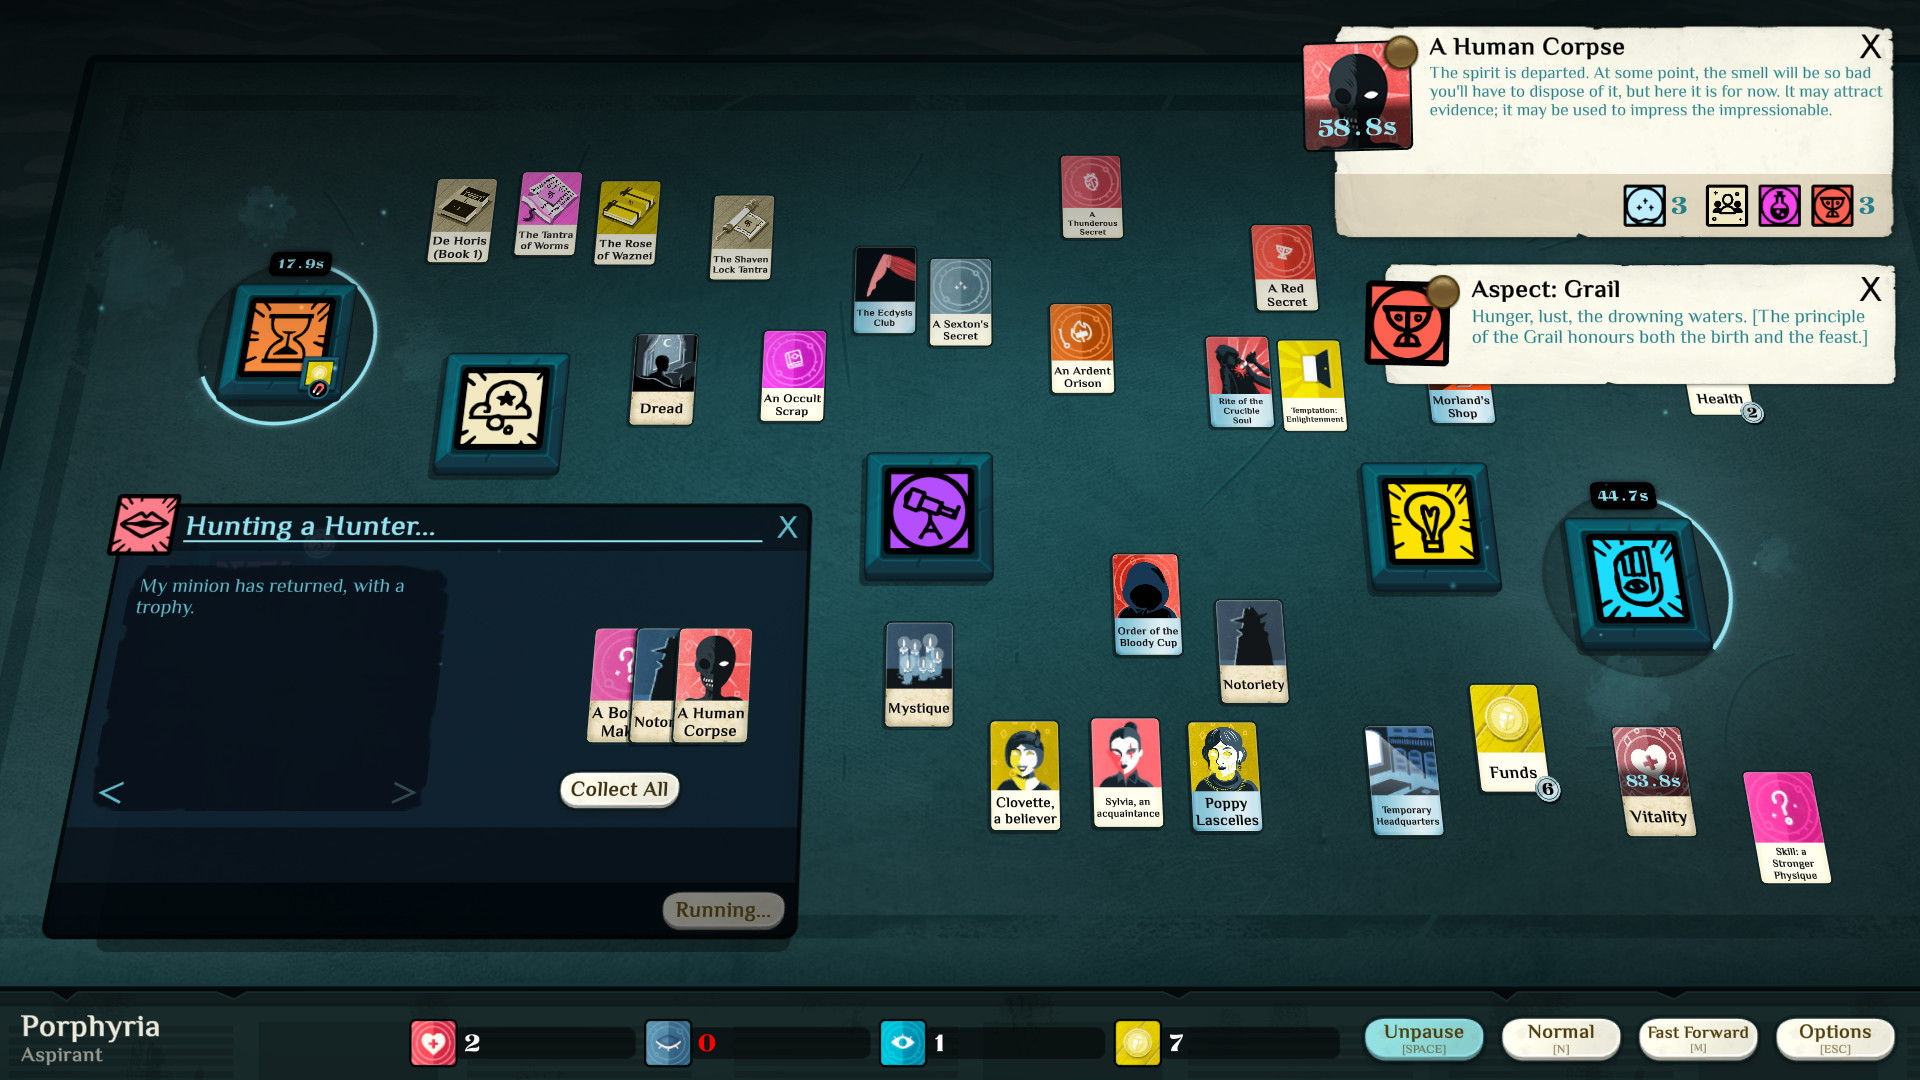Close the A Human Corpse tooltip
The height and width of the screenshot is (1080, 1920).
tap(1875, 45)
